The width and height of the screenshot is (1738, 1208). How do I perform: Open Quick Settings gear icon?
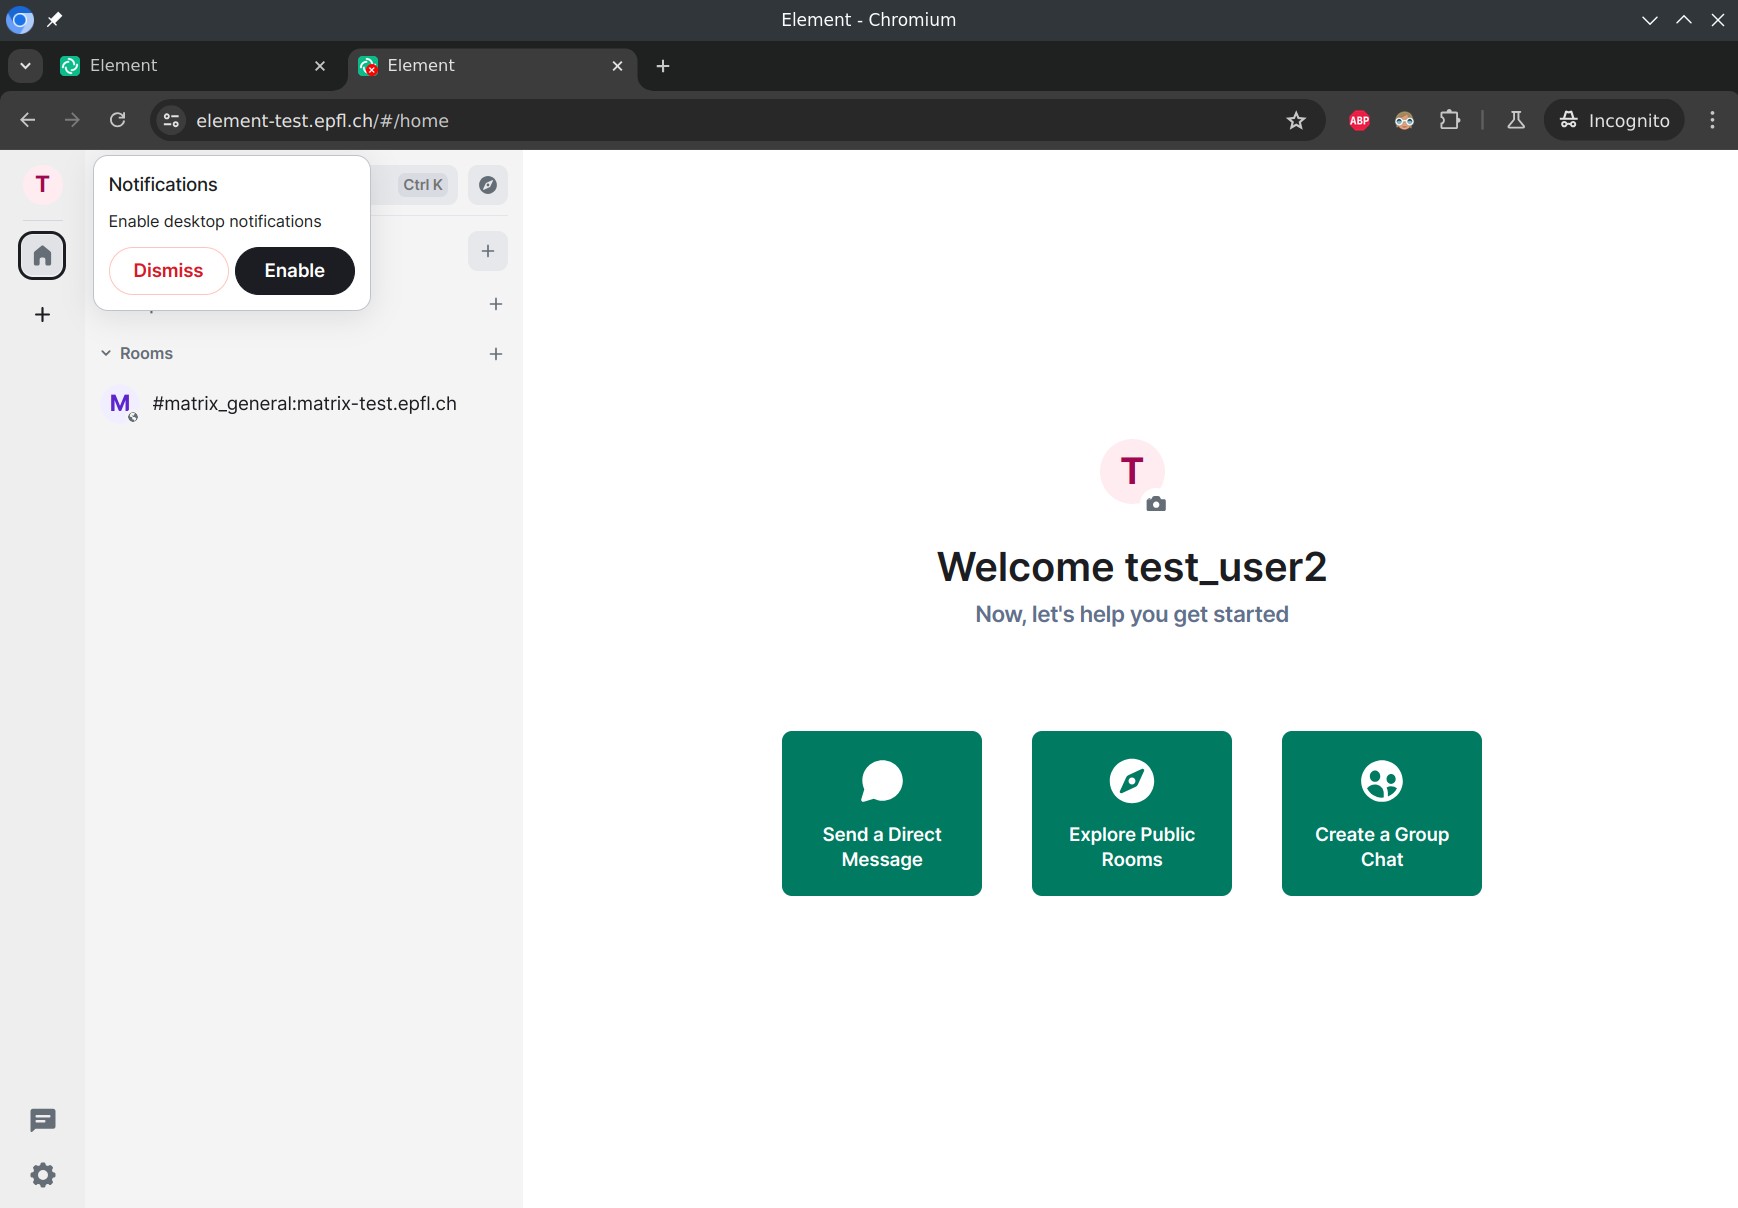pyautogui.click(x=42, y=1175)
